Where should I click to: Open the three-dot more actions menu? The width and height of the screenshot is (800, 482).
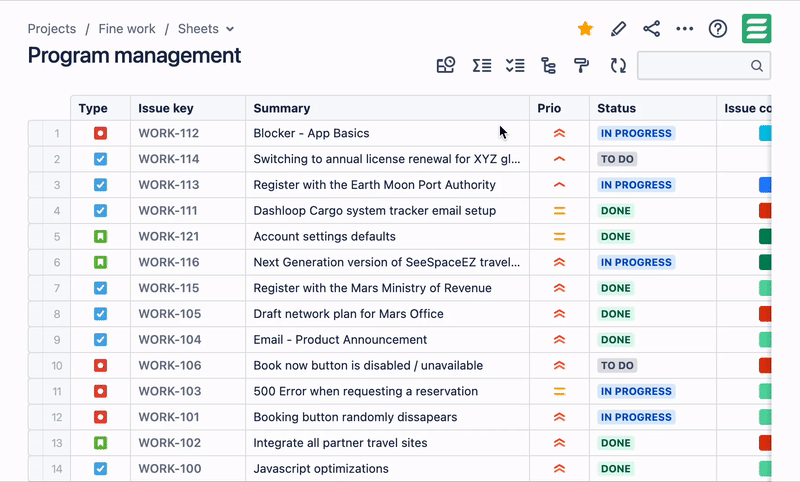pyautogui.click(x=685, y=29)
